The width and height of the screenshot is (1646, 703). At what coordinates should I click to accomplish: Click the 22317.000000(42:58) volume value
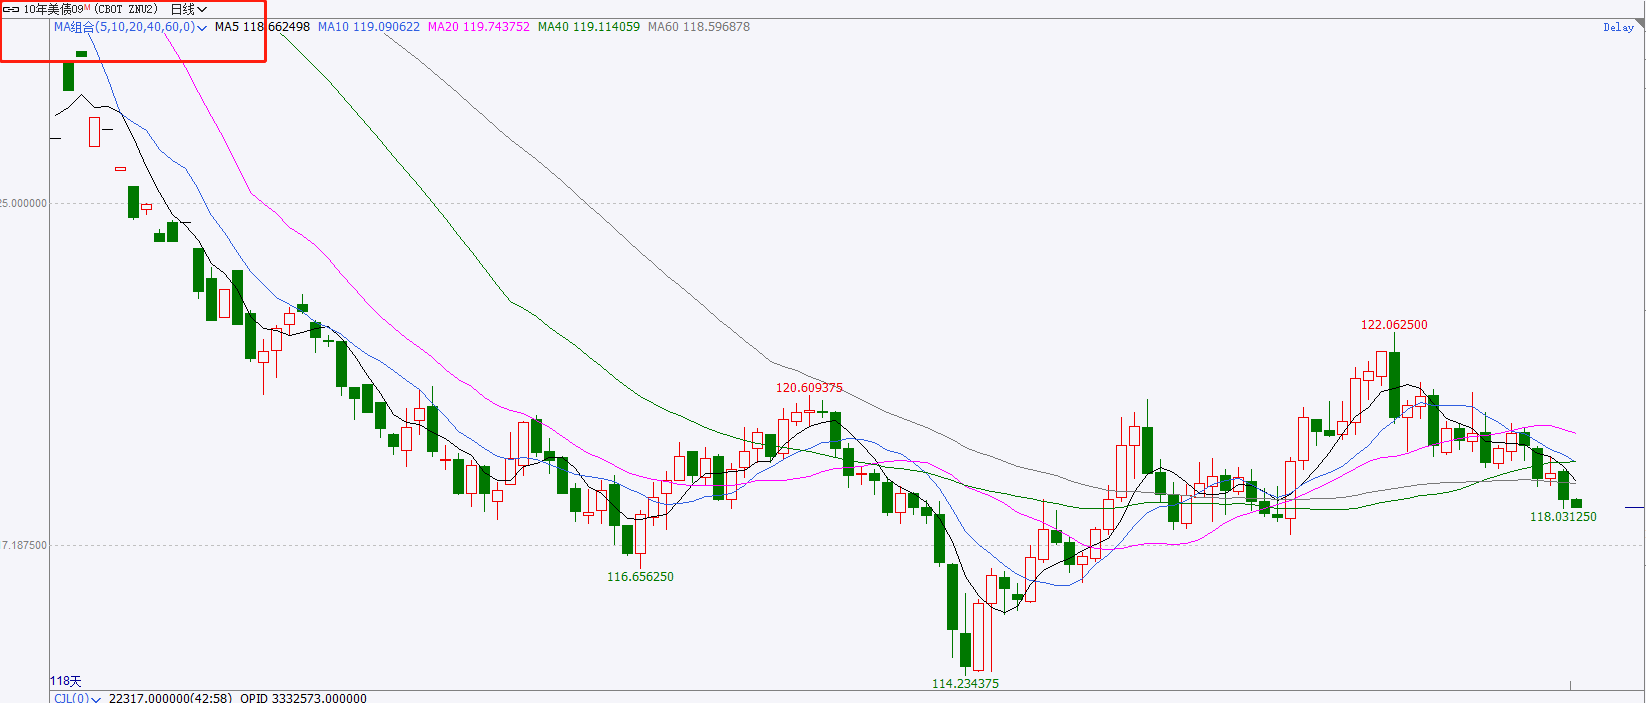[170, 698]
